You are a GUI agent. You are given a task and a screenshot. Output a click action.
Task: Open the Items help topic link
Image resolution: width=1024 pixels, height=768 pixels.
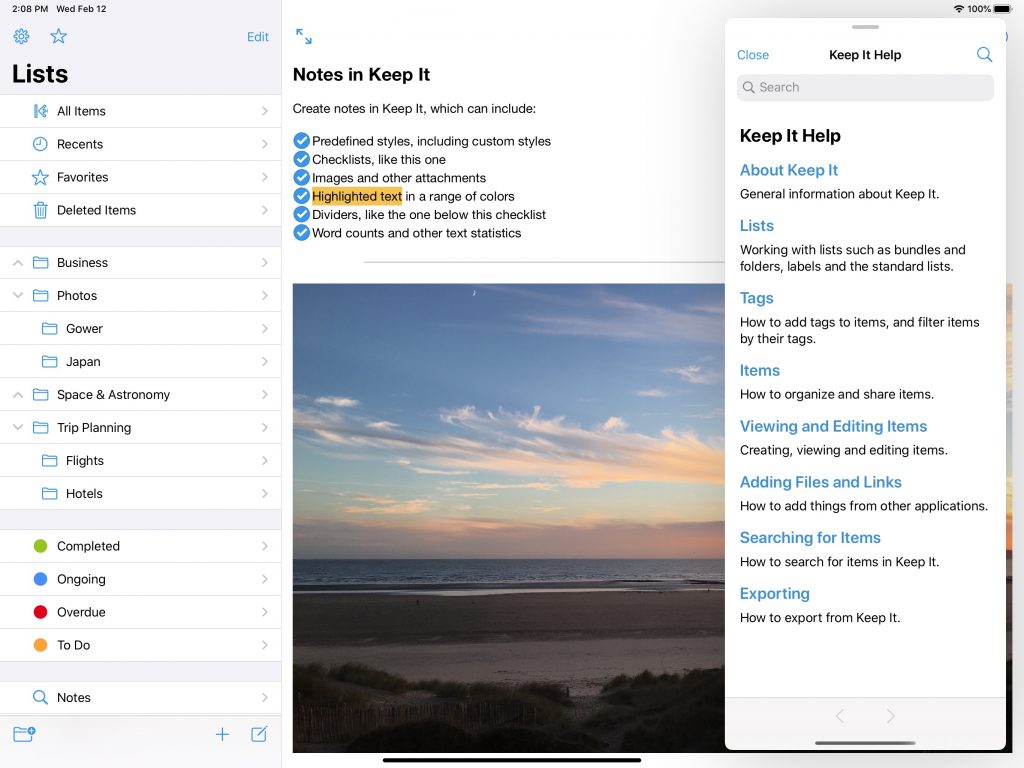point(759,371)
